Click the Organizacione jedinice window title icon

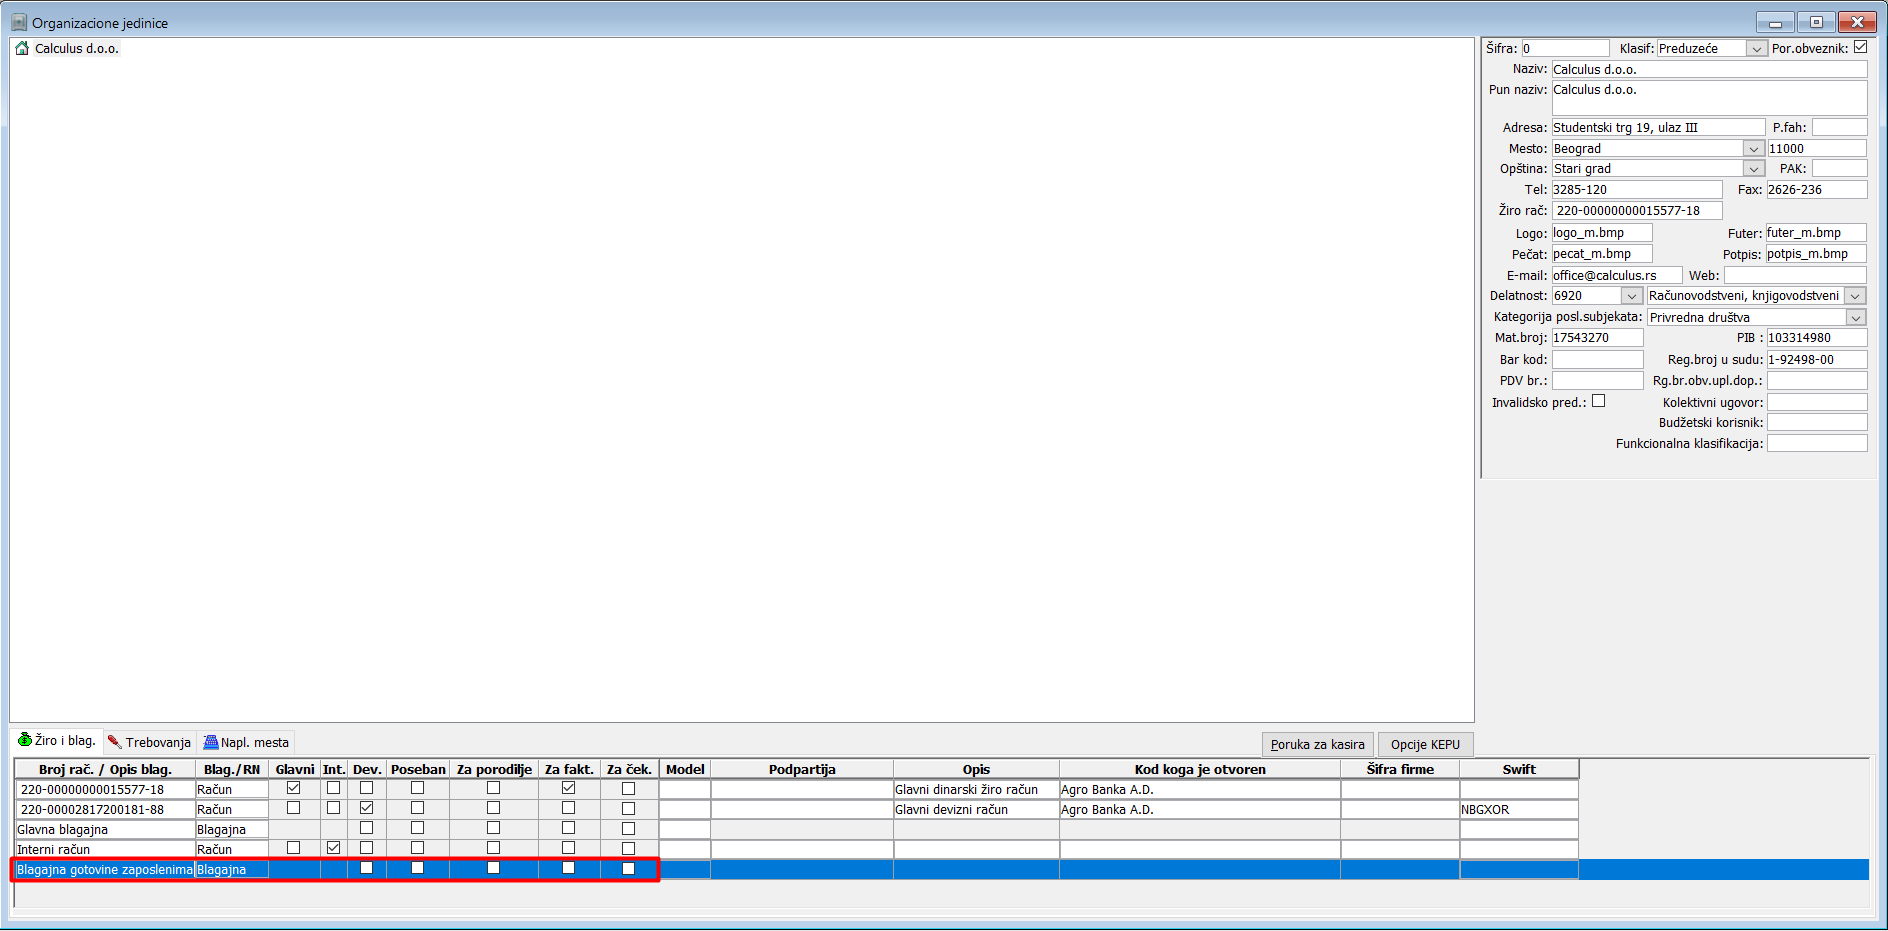(19, 22)
